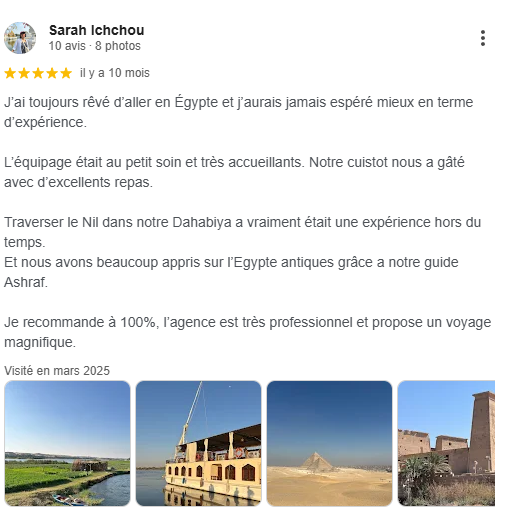Click the paragraph 'Je recommande à 100%'
The height and width of the screenshot is (515, 510).
(248, 332)
